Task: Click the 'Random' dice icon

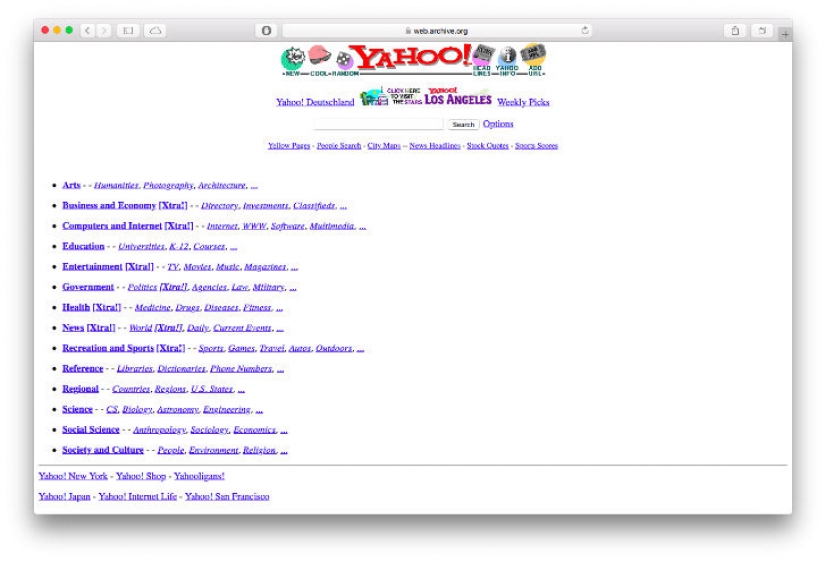Action: pos(344,59)
